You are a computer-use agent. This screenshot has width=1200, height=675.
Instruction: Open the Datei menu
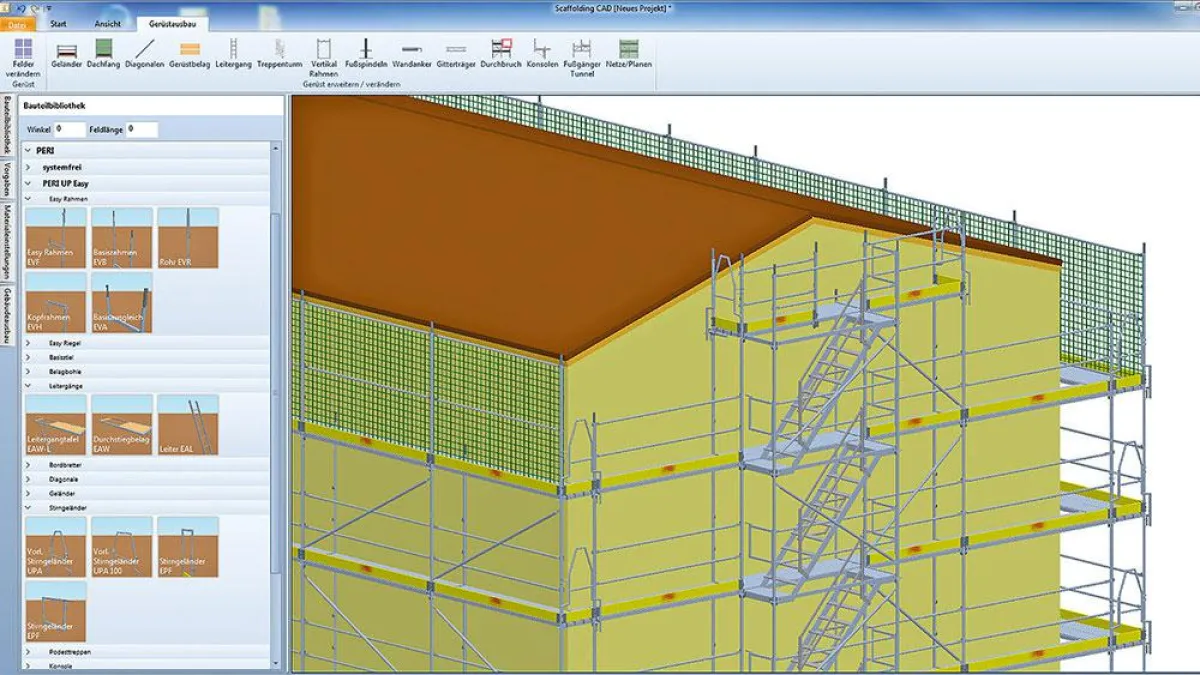pos(18,22)
